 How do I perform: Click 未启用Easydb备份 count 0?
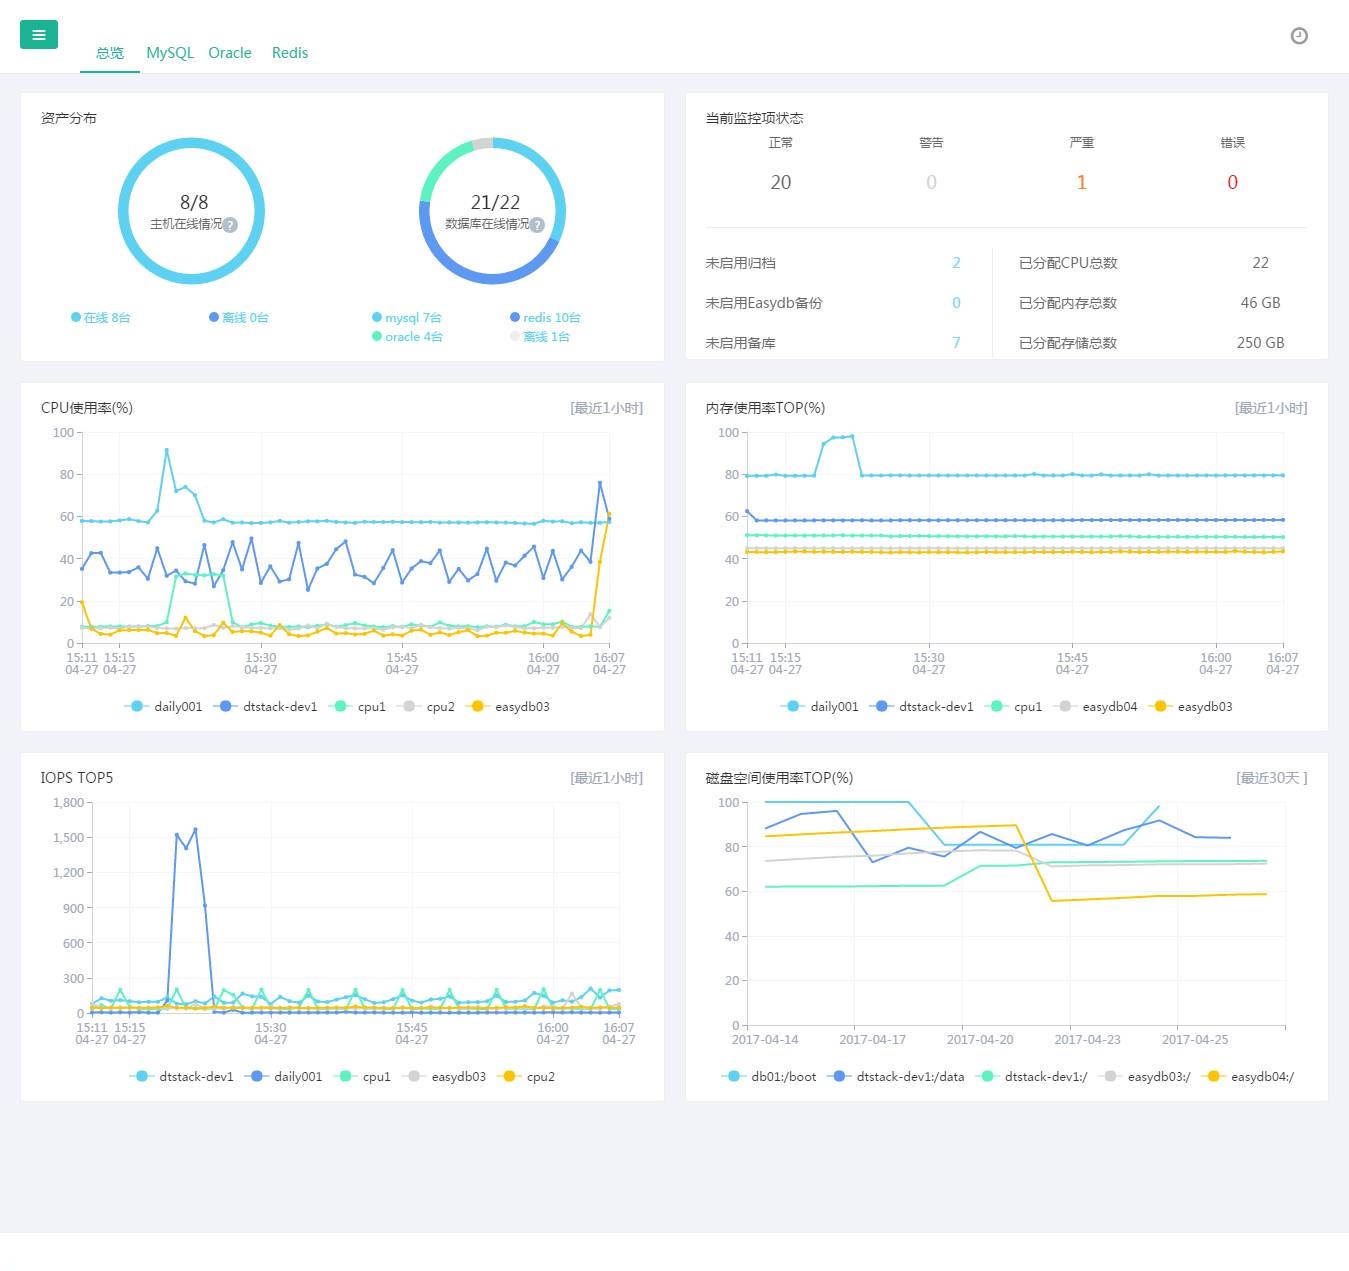click(956, 303)
